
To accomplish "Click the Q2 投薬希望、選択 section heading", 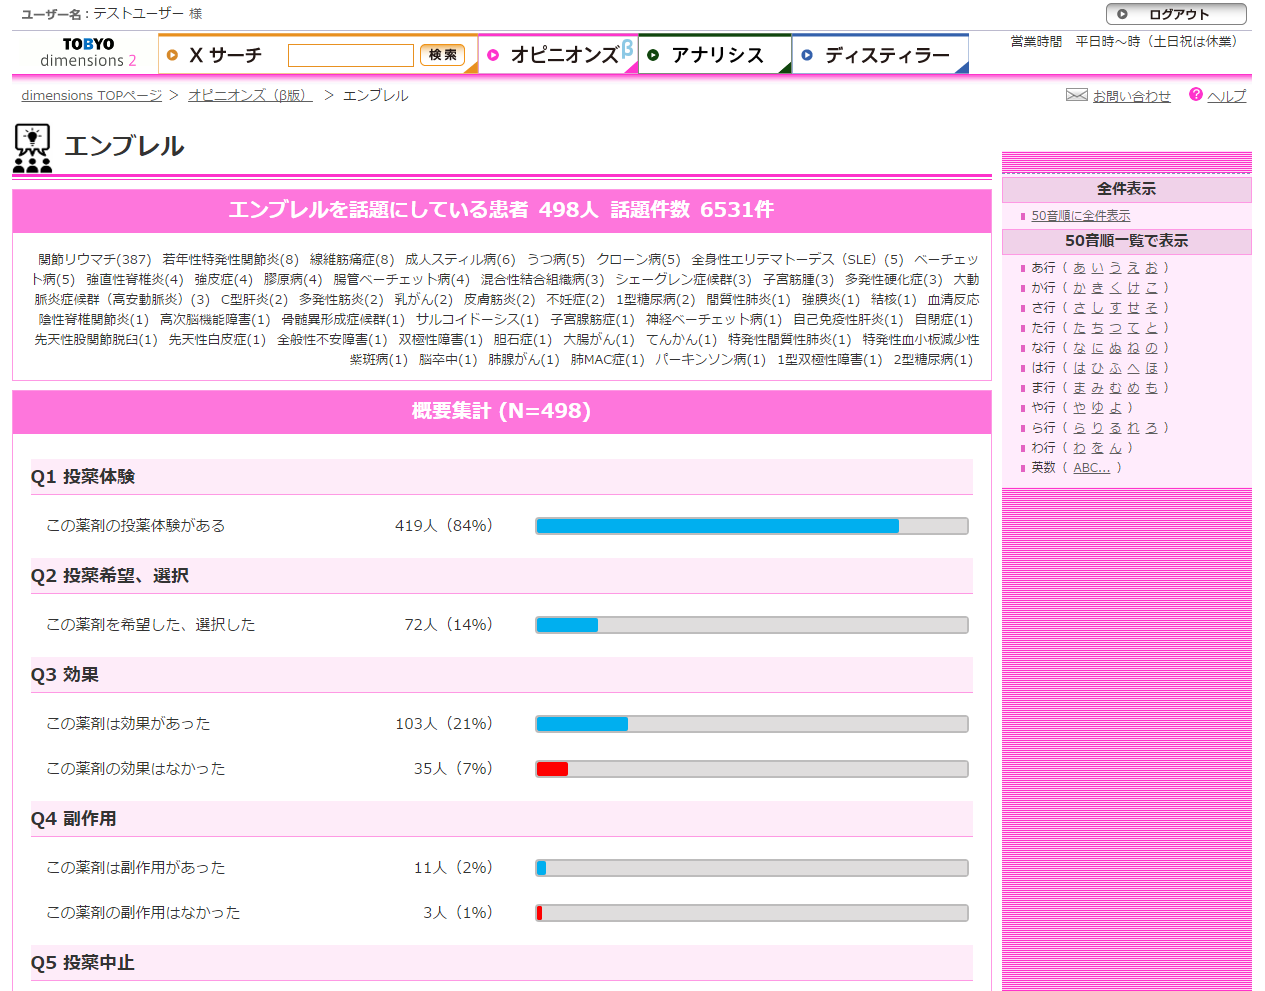I will (502, 576).
